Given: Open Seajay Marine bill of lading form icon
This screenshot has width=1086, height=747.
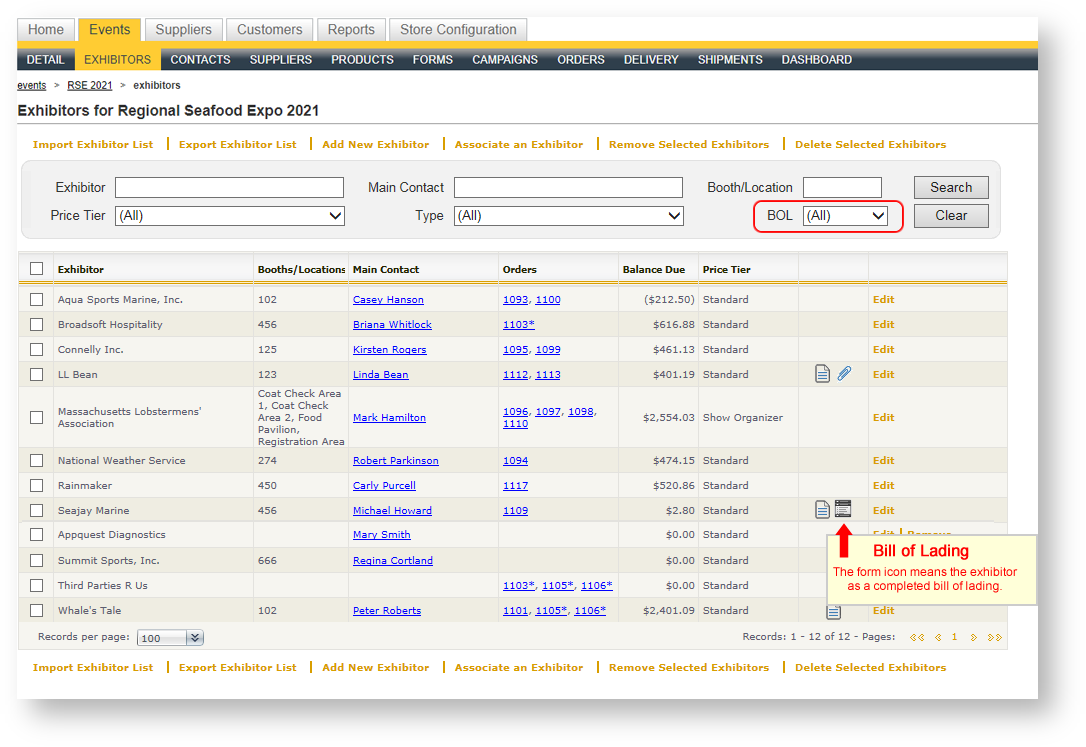Looking at the screenshot, I should click(x=843, y=509).
